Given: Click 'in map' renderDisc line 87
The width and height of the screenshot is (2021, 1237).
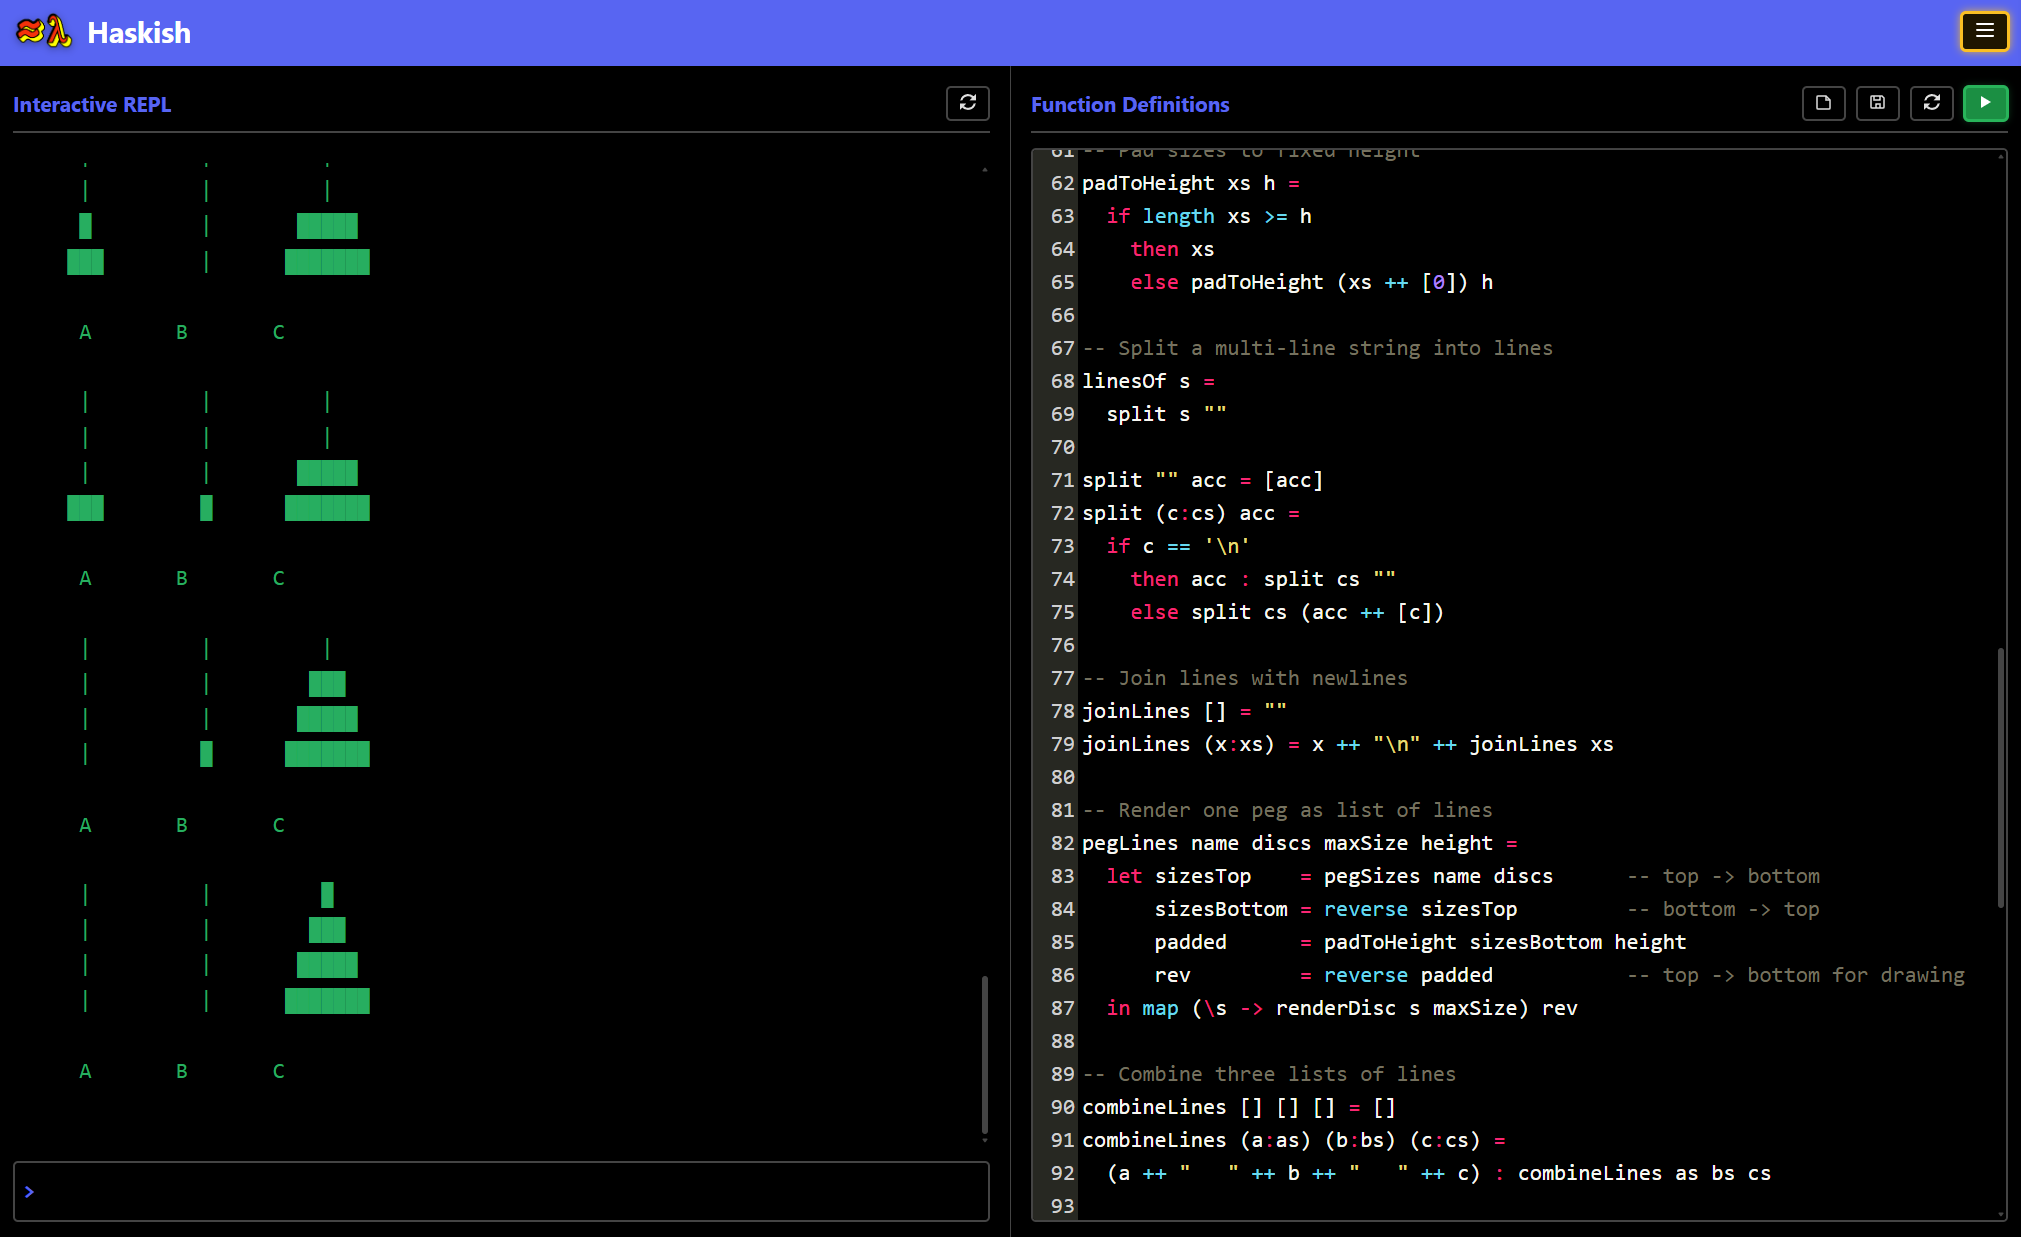Looking at the screenshot, I should click(1342, 1008).
